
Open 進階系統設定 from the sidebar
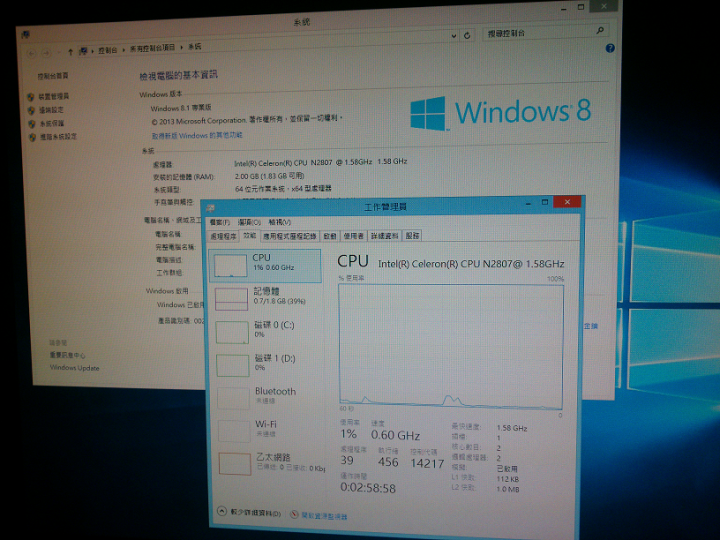pos(58,137)
